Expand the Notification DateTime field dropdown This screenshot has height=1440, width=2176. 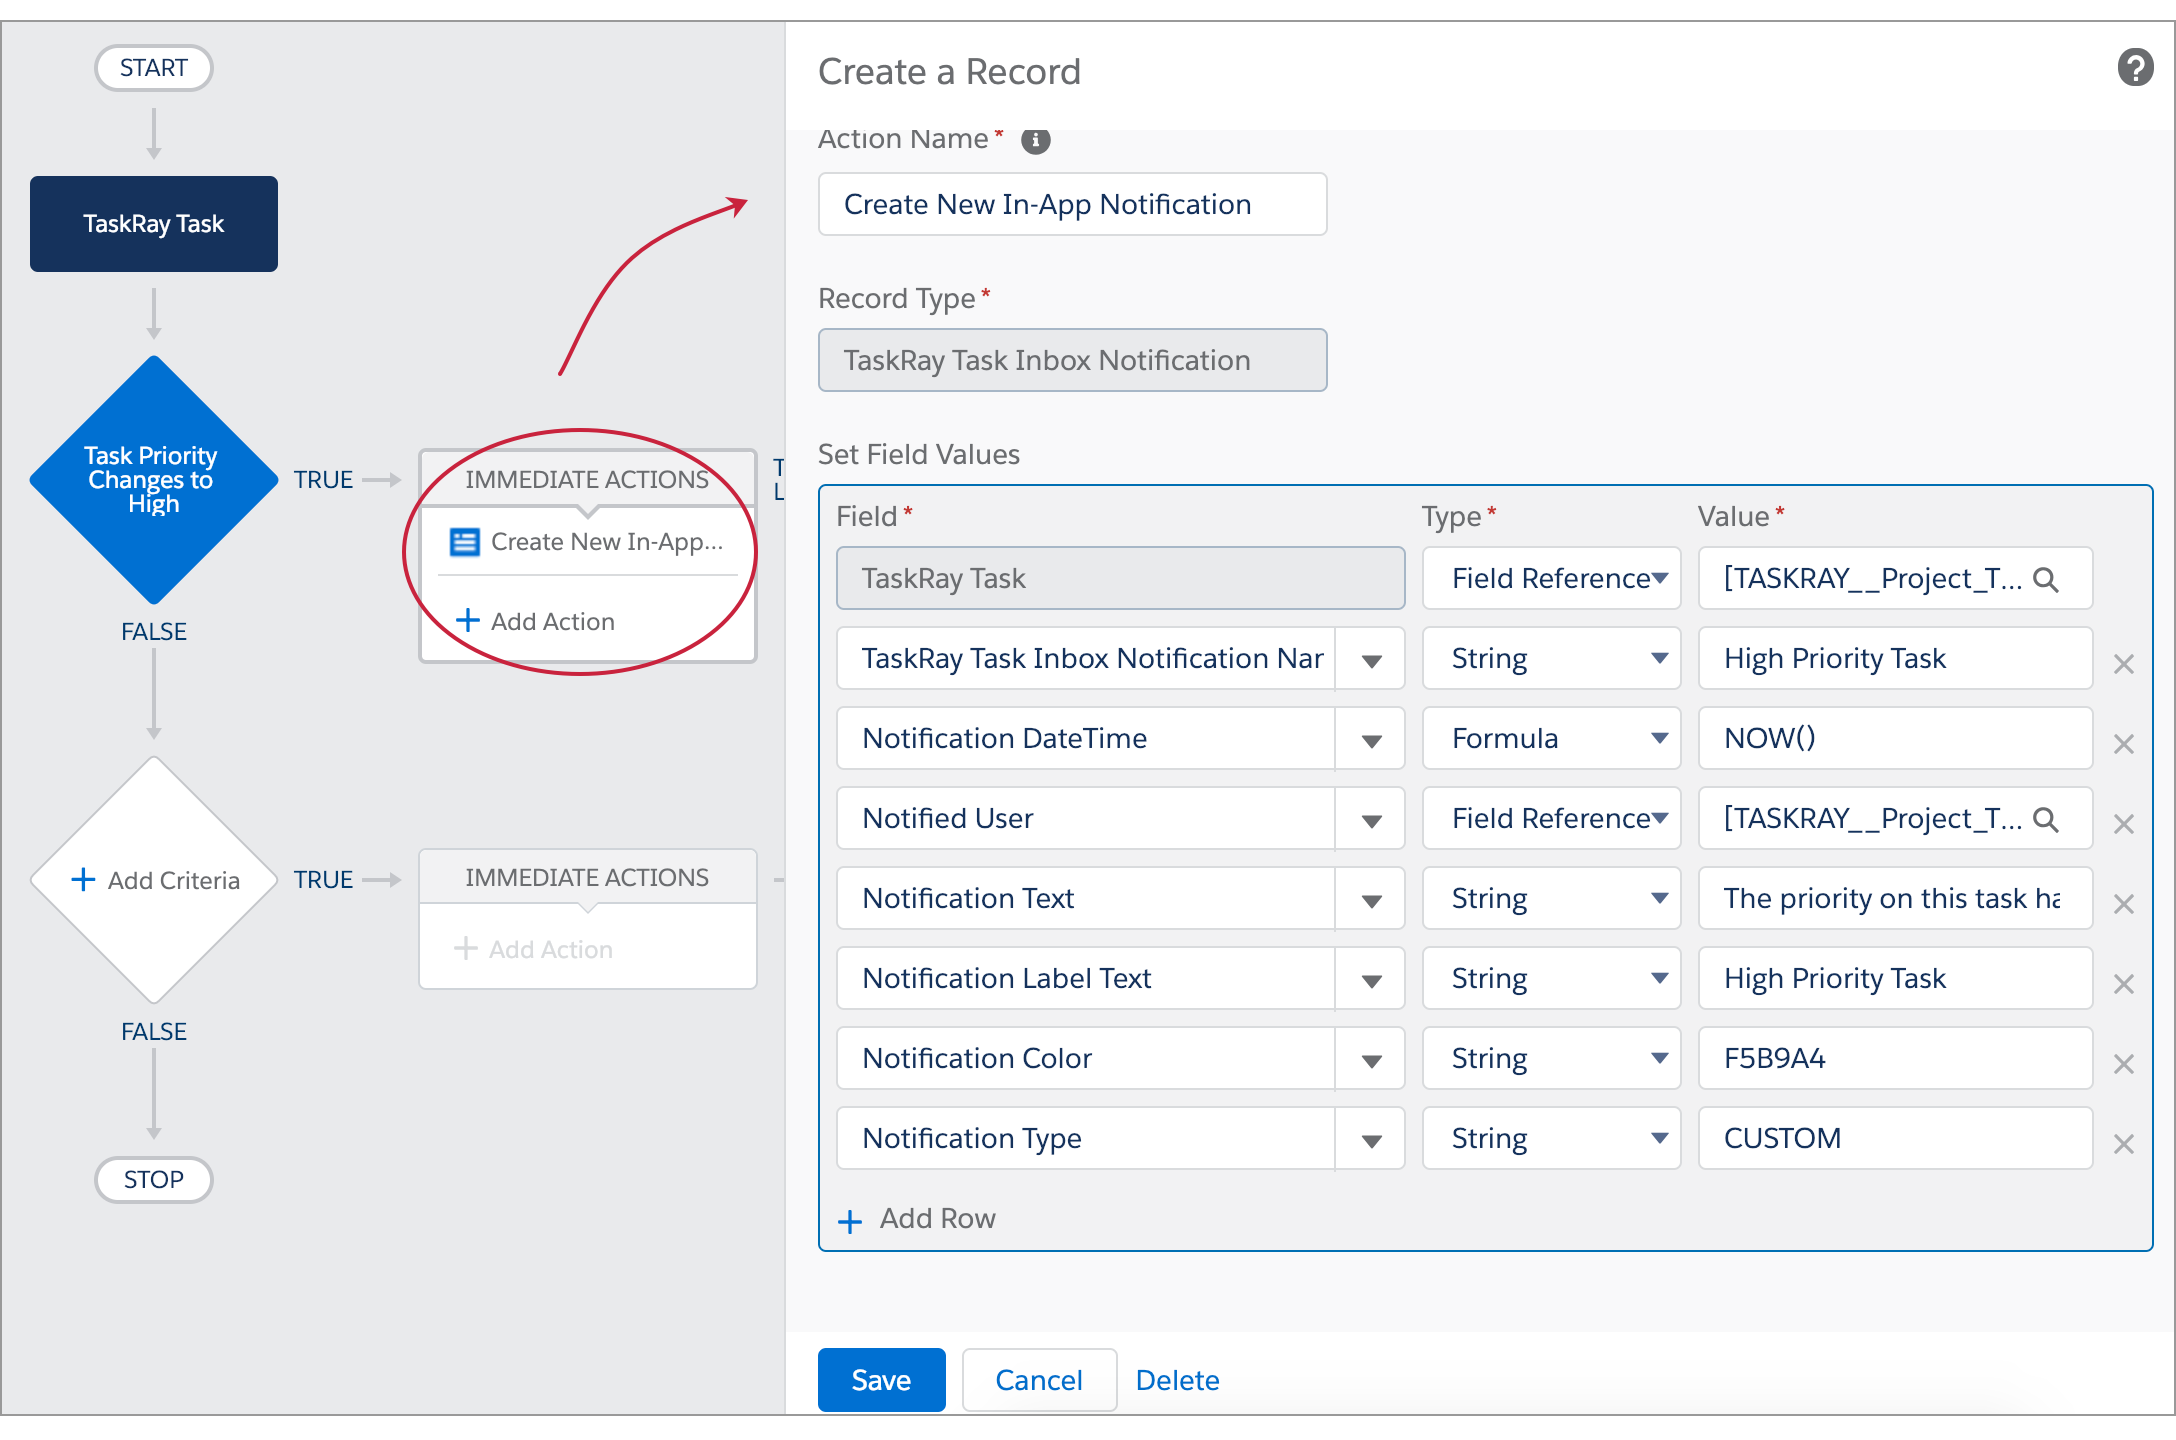(1371, 740)
